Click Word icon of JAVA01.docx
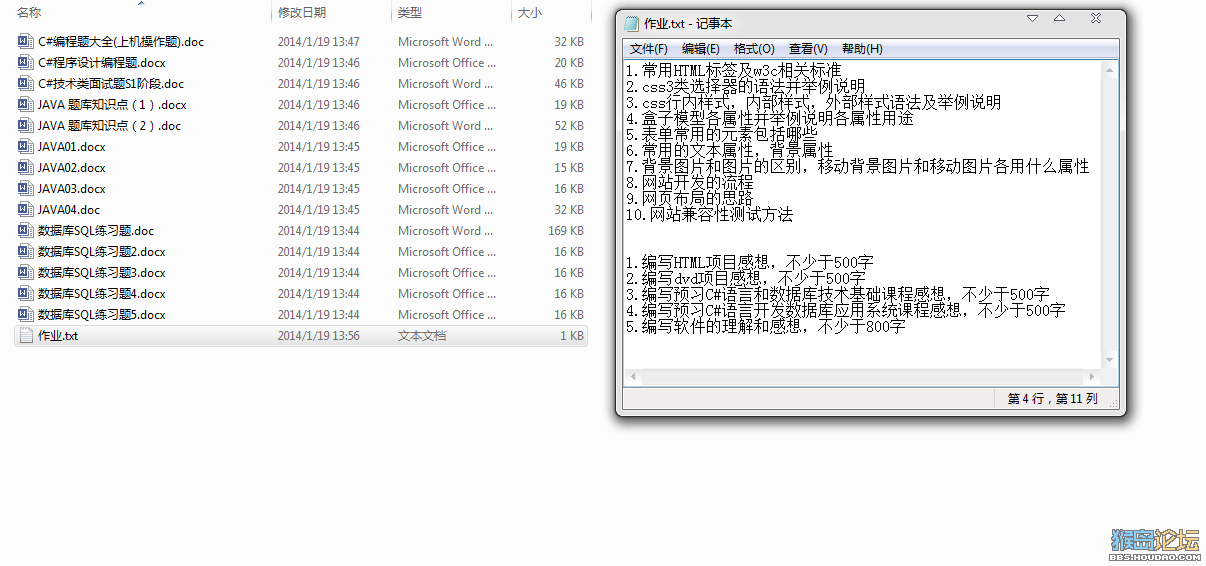Image resolution: width=1206 pixels, height=566 pixels. (26, 147)
